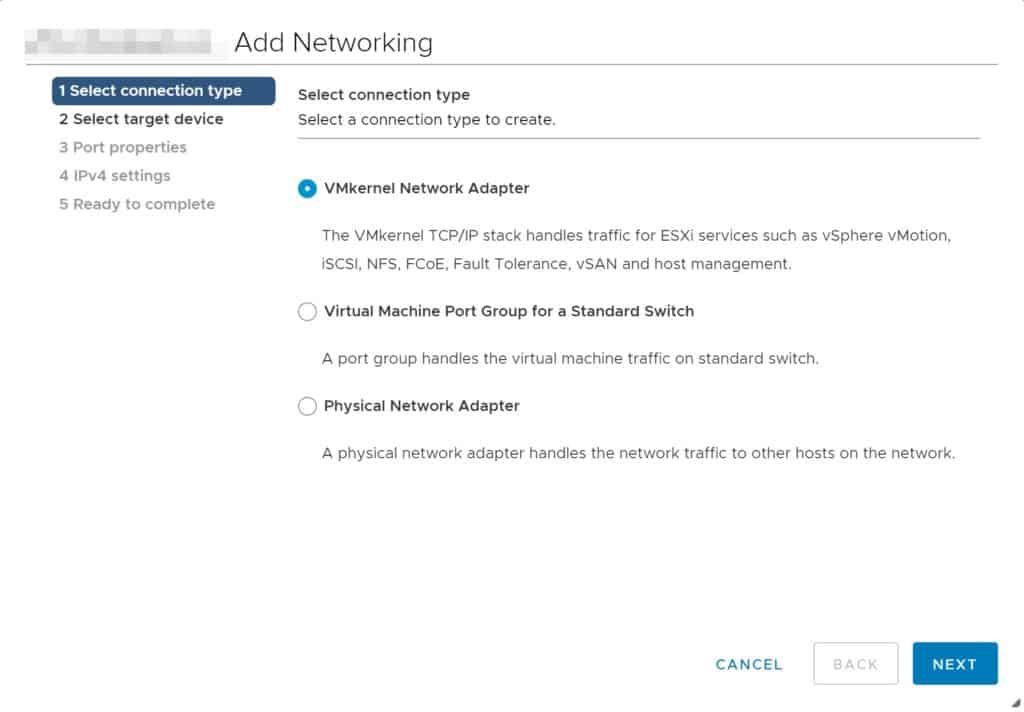1024x712 pixels.
Task: Click the Add Networking wizard title
Action: [334, 42]
